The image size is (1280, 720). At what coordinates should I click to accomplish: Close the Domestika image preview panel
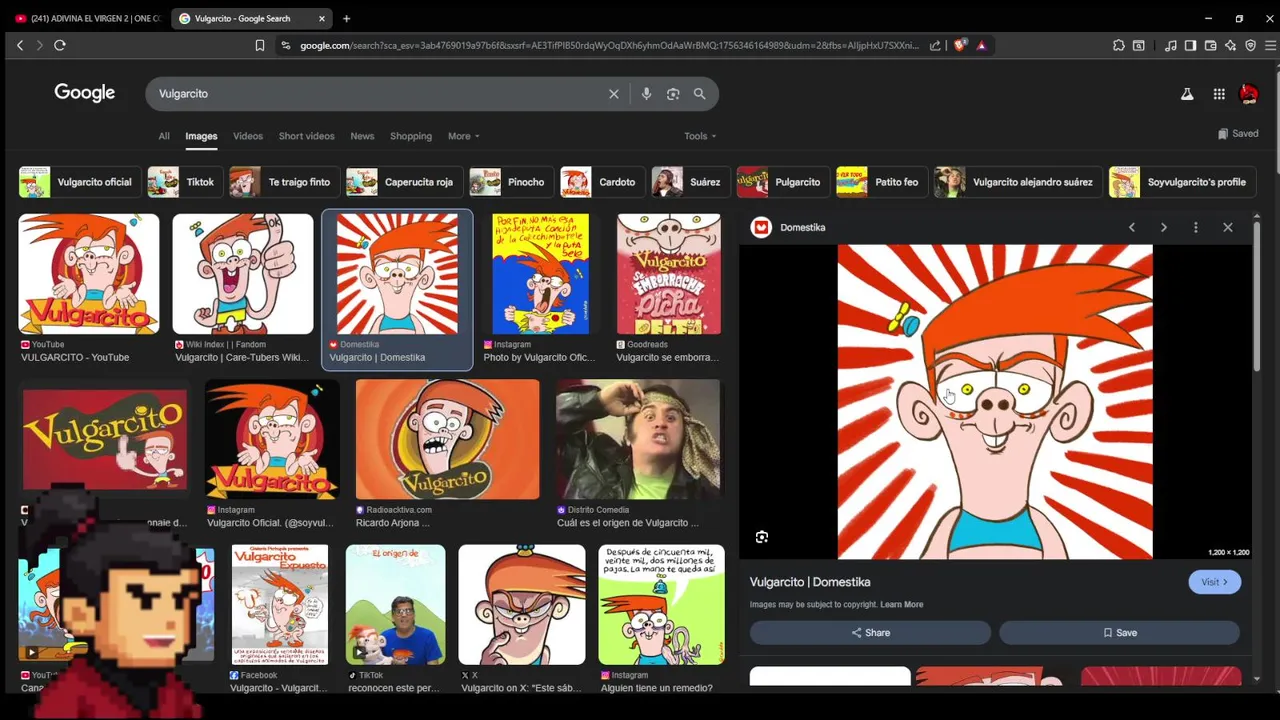1228,228
